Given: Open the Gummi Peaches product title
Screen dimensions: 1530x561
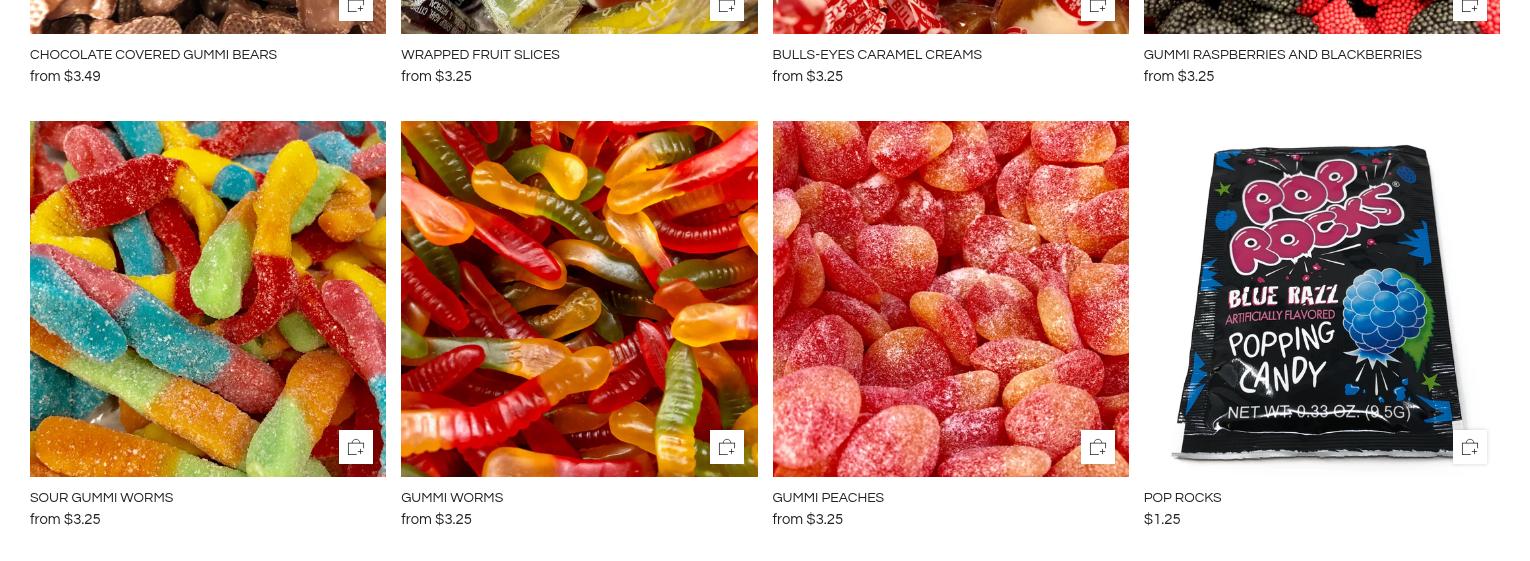Looking at the screenshot, I should click(x=828, y=498).
